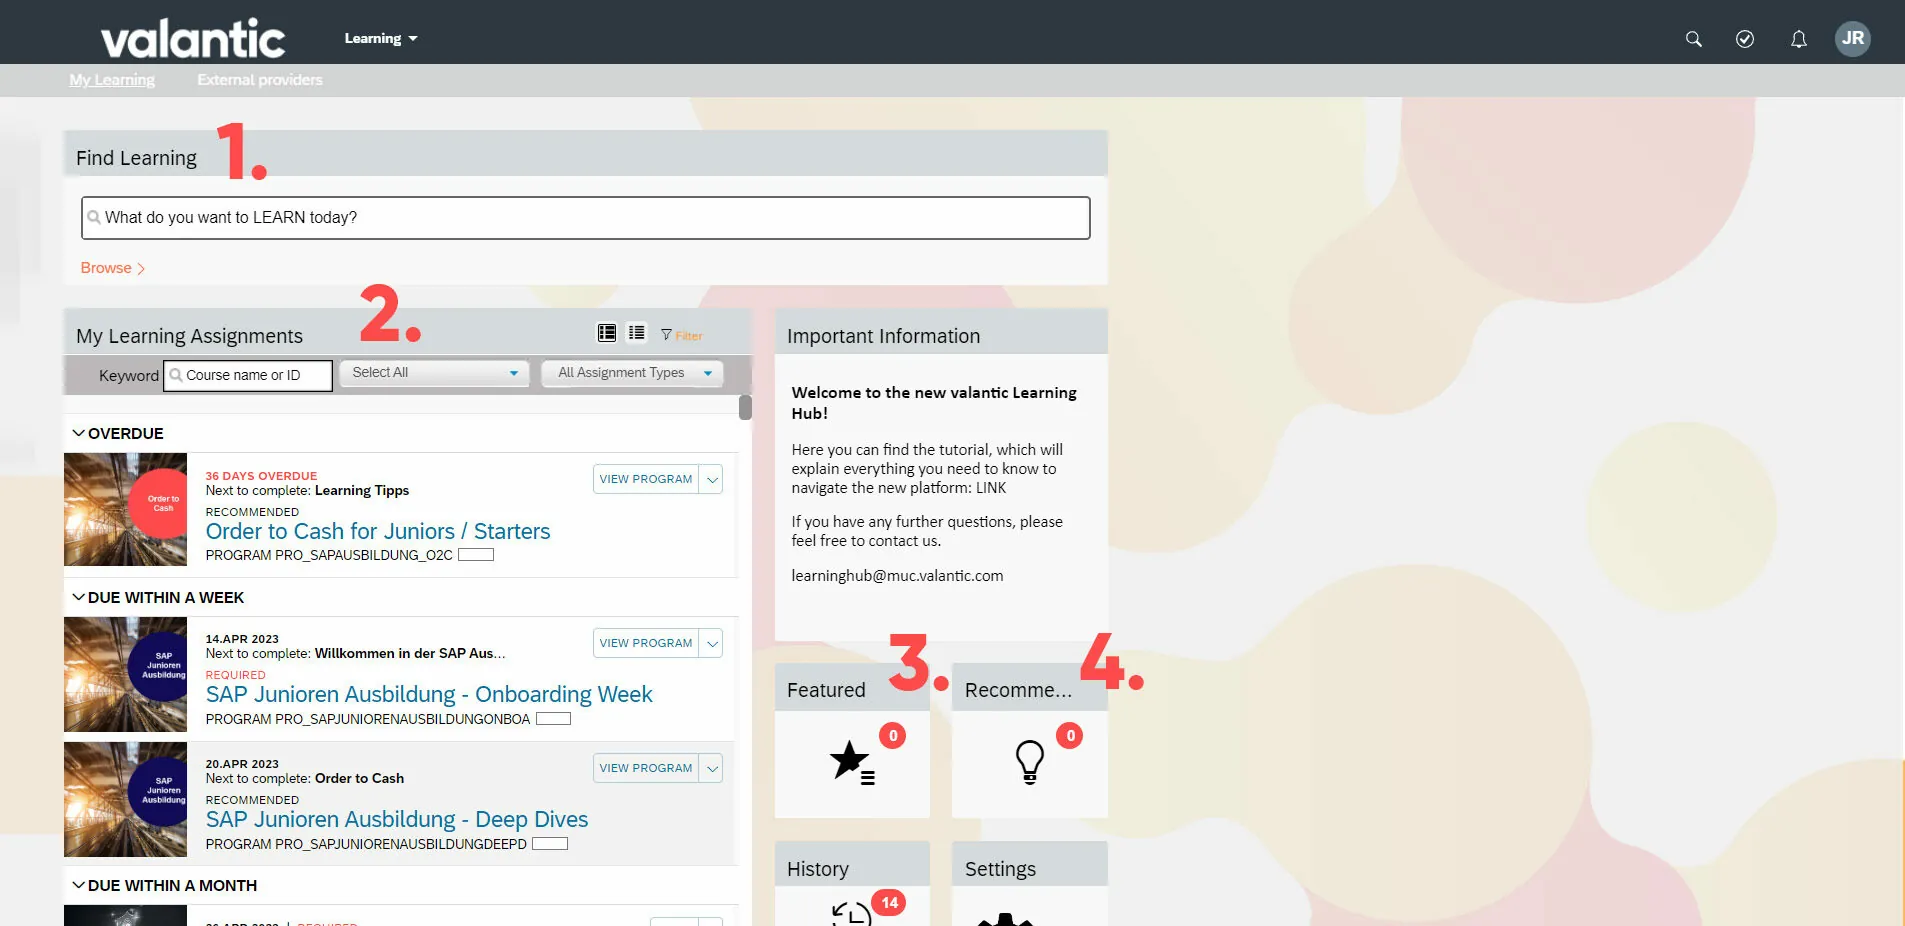
Task: Click Next to complete: Learning Tipps text
Action: click(307, 490)
